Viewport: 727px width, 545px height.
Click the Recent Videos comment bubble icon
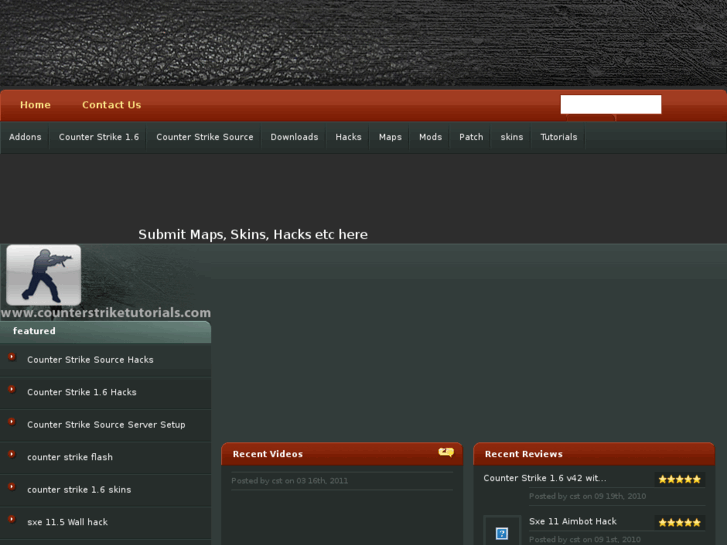[446, 452]
